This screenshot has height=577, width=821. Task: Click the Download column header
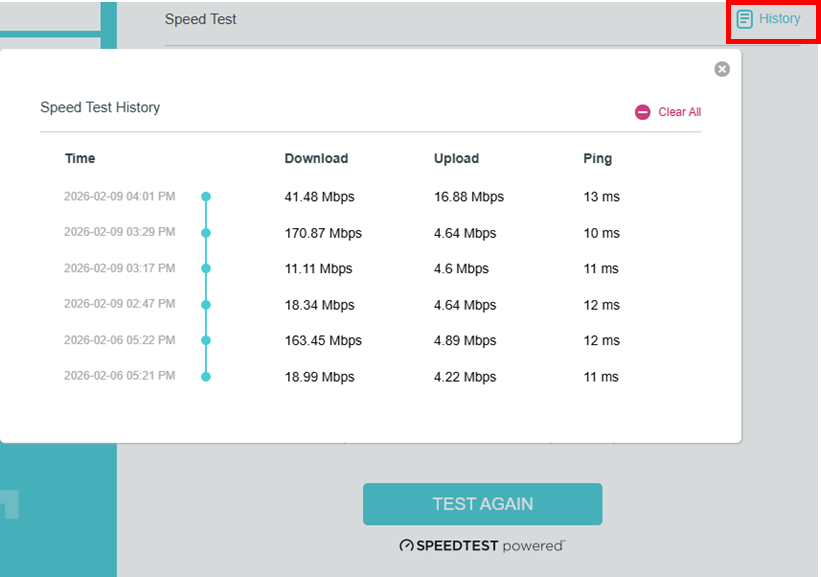point(316,158)
